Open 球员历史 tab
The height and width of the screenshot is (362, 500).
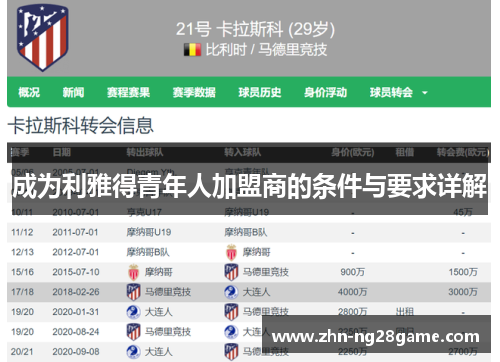260,92
